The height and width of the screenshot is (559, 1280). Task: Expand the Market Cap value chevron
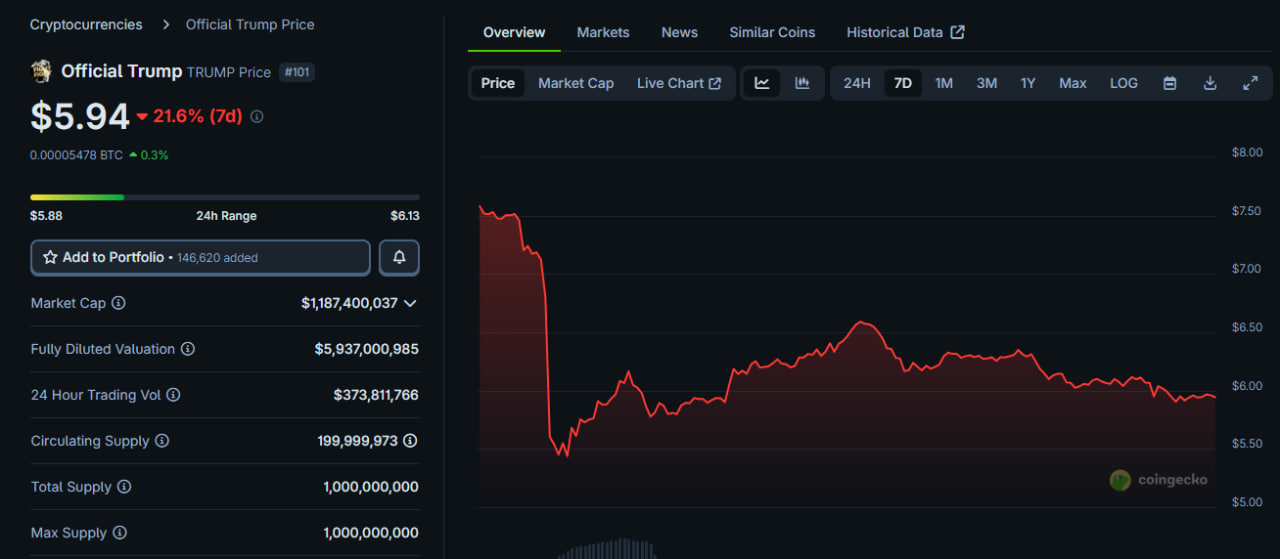(410, 303)
